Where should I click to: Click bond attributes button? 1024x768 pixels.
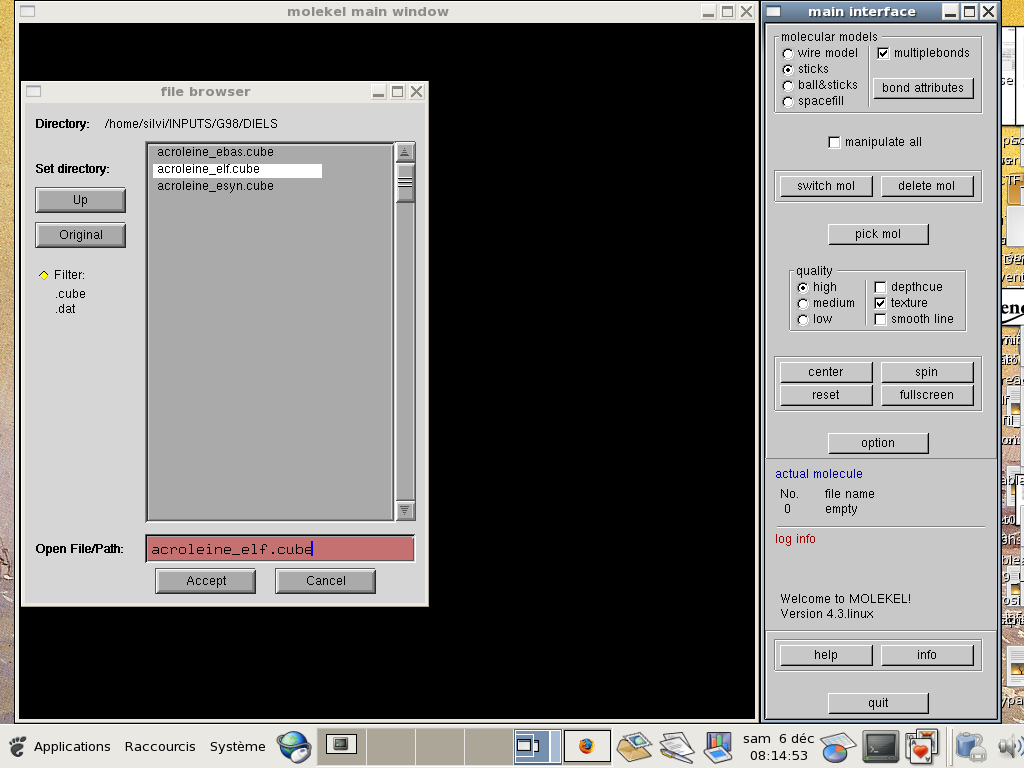(923, 88)
